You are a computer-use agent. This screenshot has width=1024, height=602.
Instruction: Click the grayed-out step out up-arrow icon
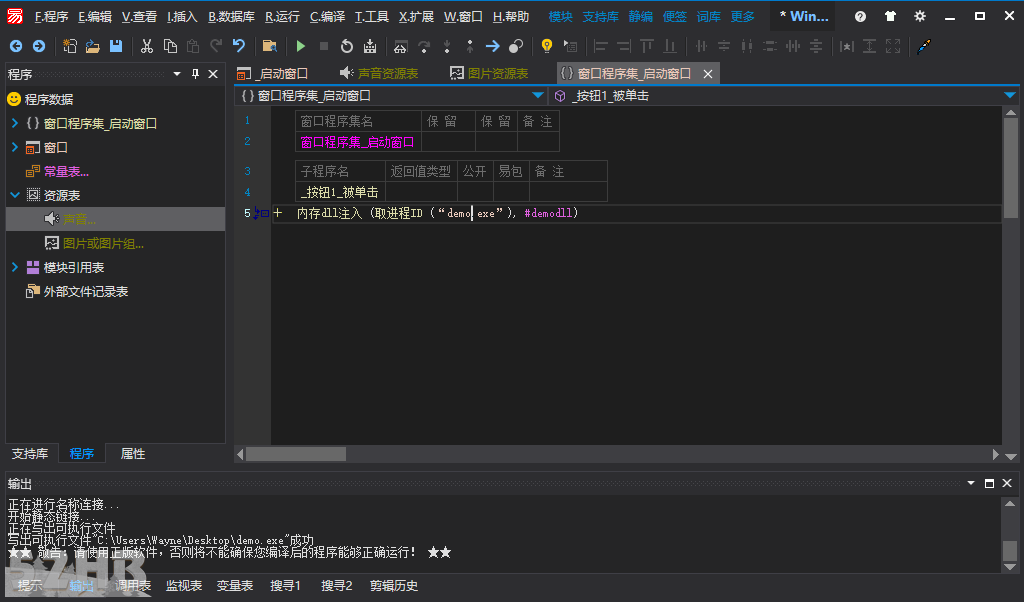click(x=470, y=46)
